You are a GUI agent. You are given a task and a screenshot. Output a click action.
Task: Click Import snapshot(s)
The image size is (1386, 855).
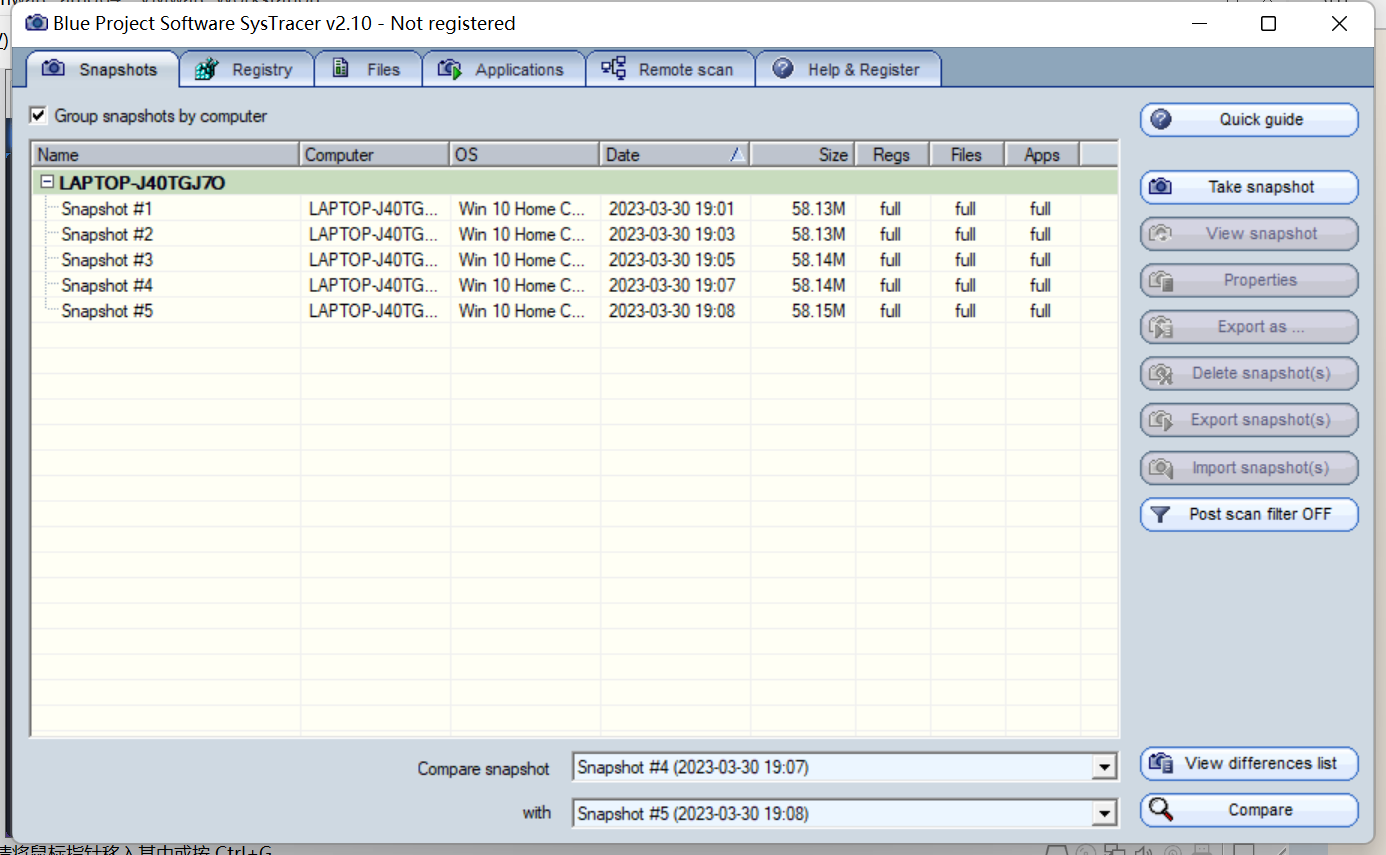[1249, 468]
